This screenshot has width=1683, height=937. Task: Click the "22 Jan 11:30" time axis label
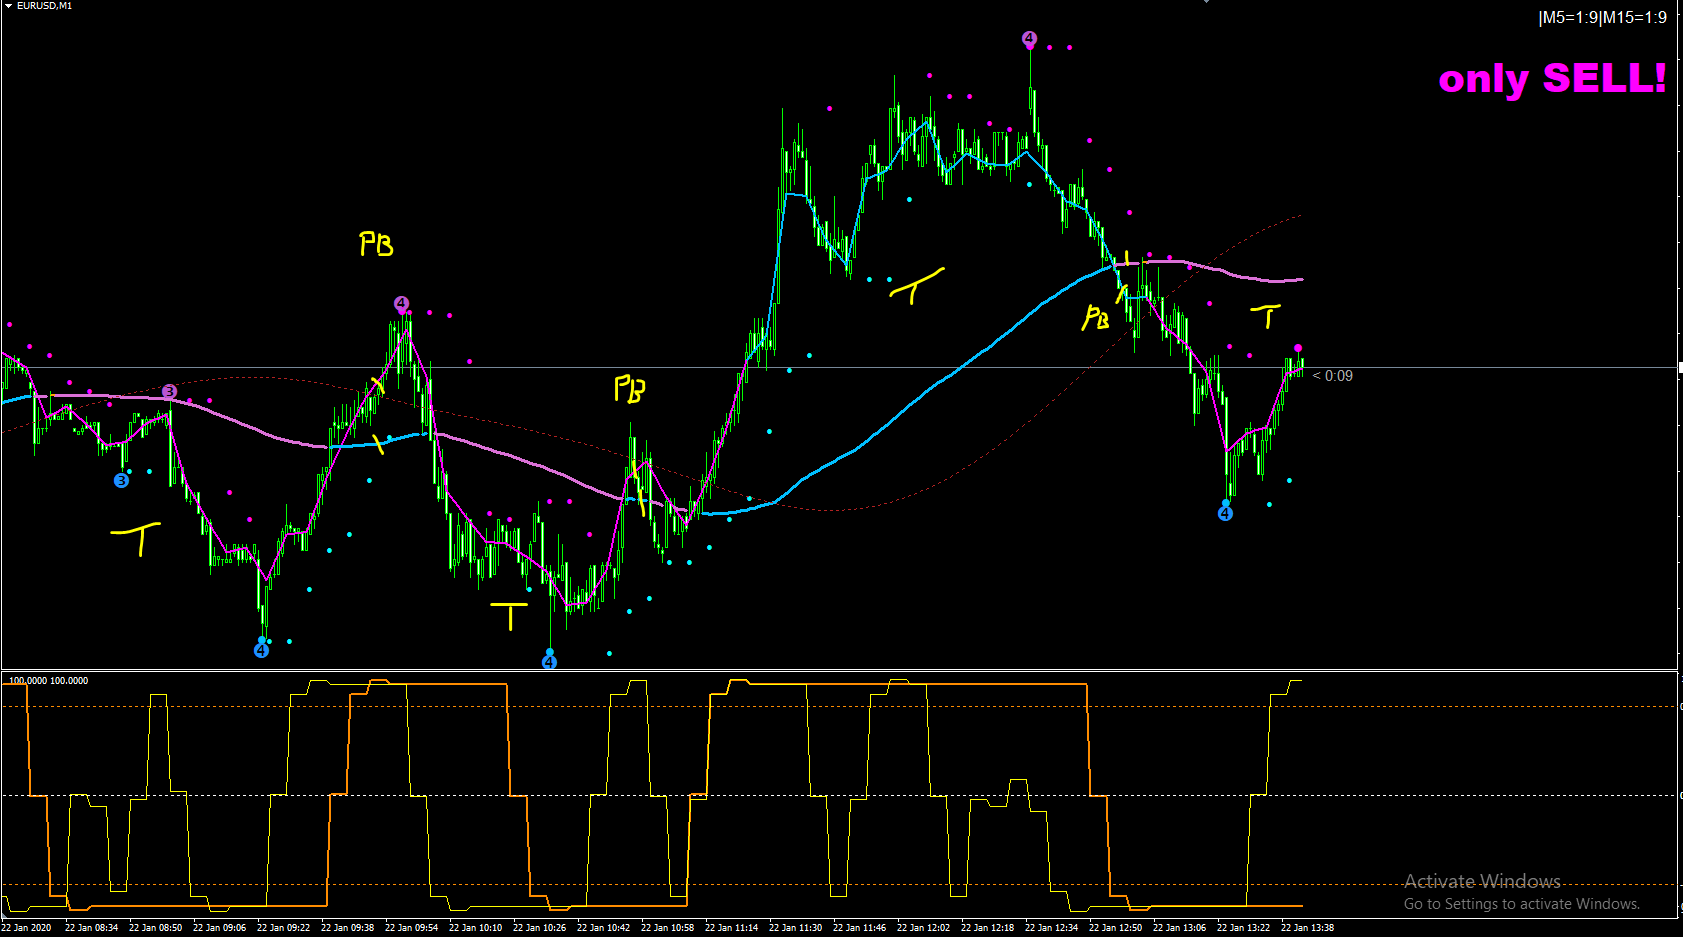[795, 928]
